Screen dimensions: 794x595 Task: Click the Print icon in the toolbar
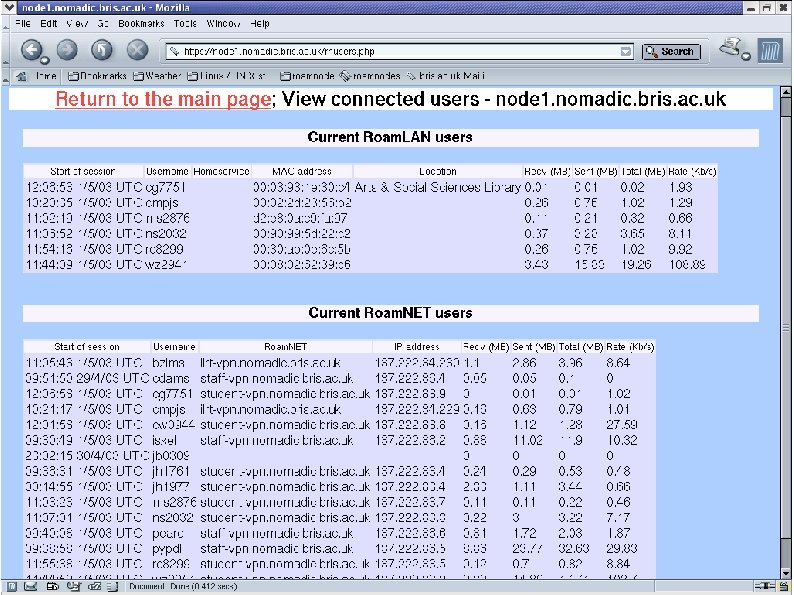tap(730, 48)
